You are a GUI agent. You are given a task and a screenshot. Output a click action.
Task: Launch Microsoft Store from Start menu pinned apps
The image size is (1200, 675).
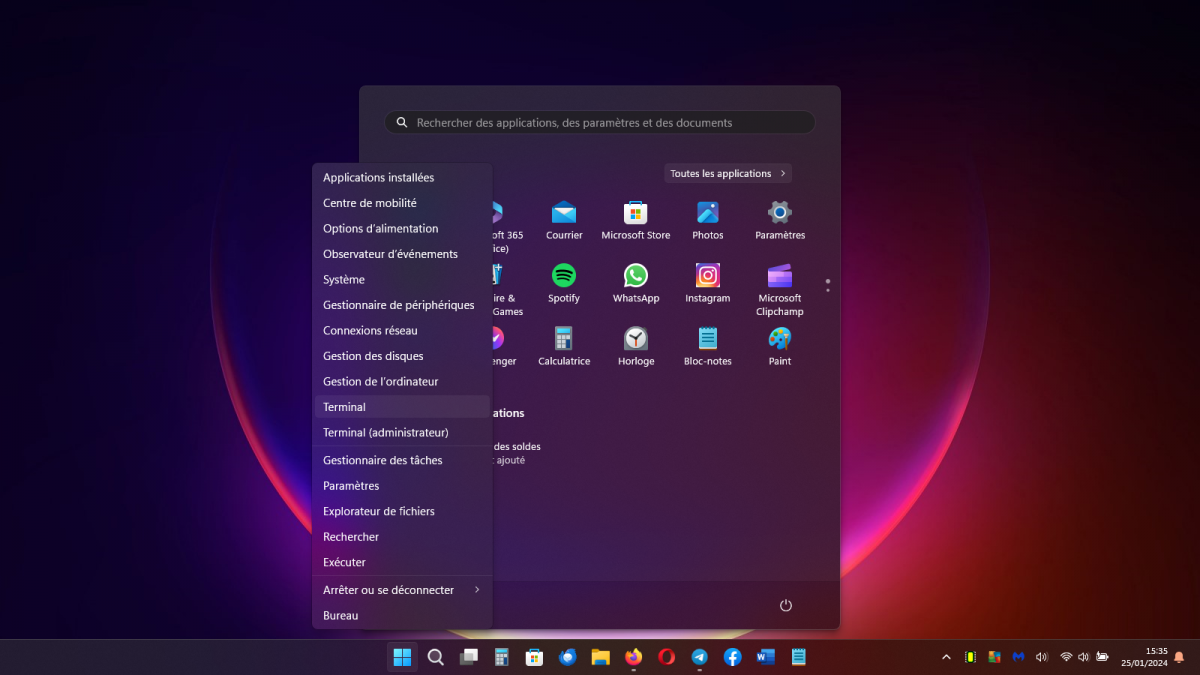click(636, 220)
